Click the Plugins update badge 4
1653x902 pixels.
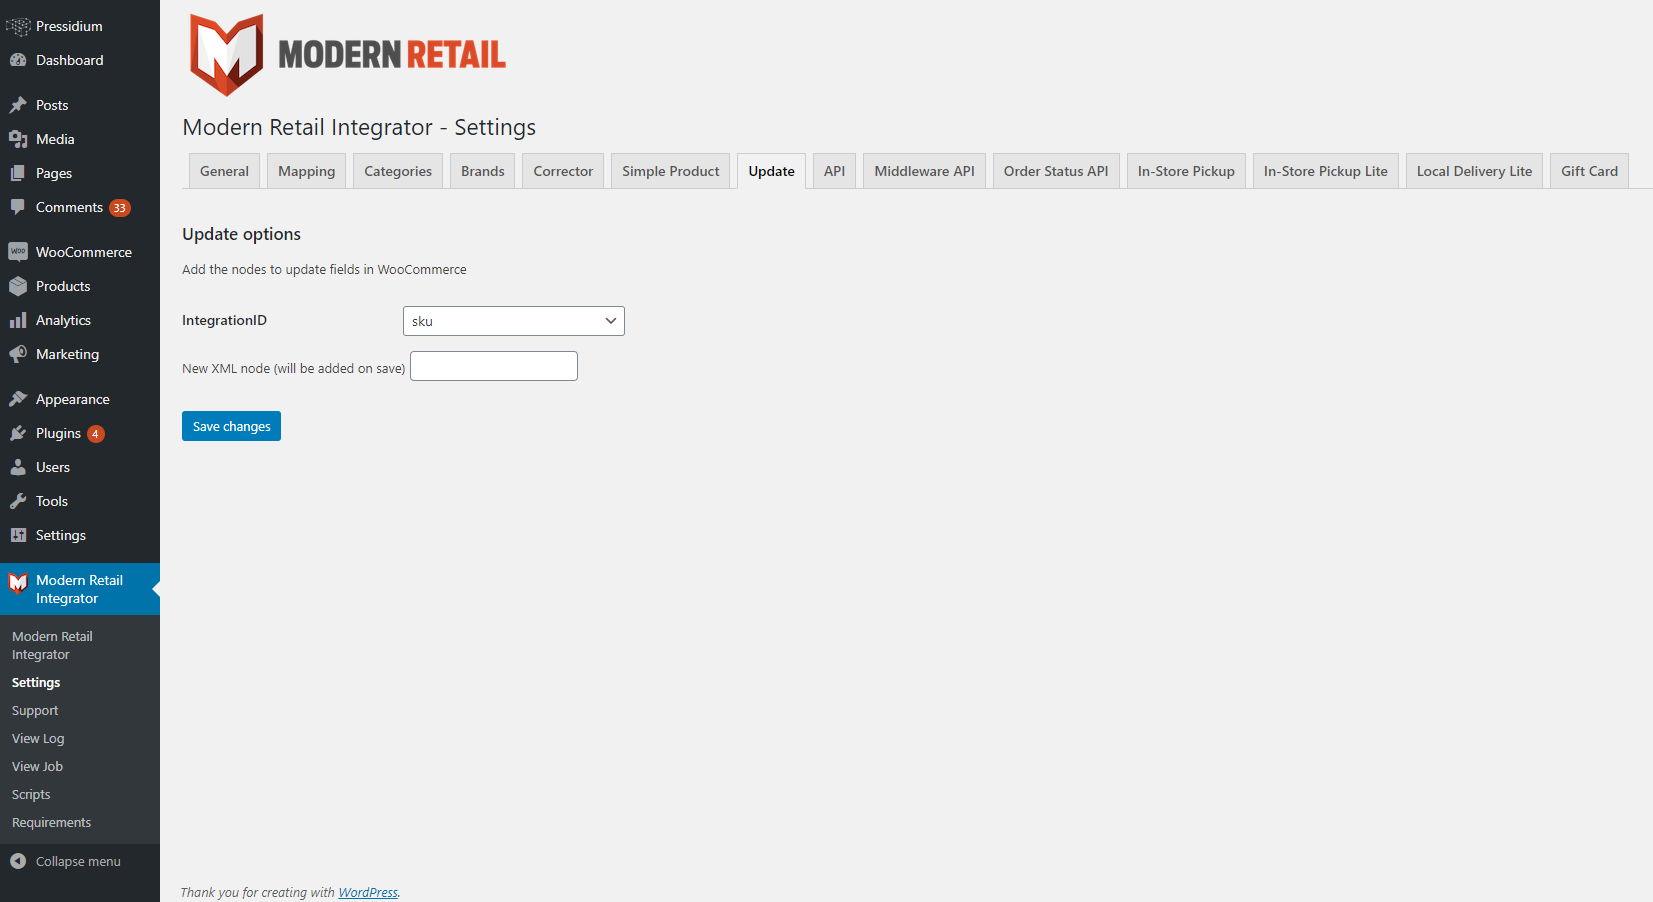click(x=96, y=434)
